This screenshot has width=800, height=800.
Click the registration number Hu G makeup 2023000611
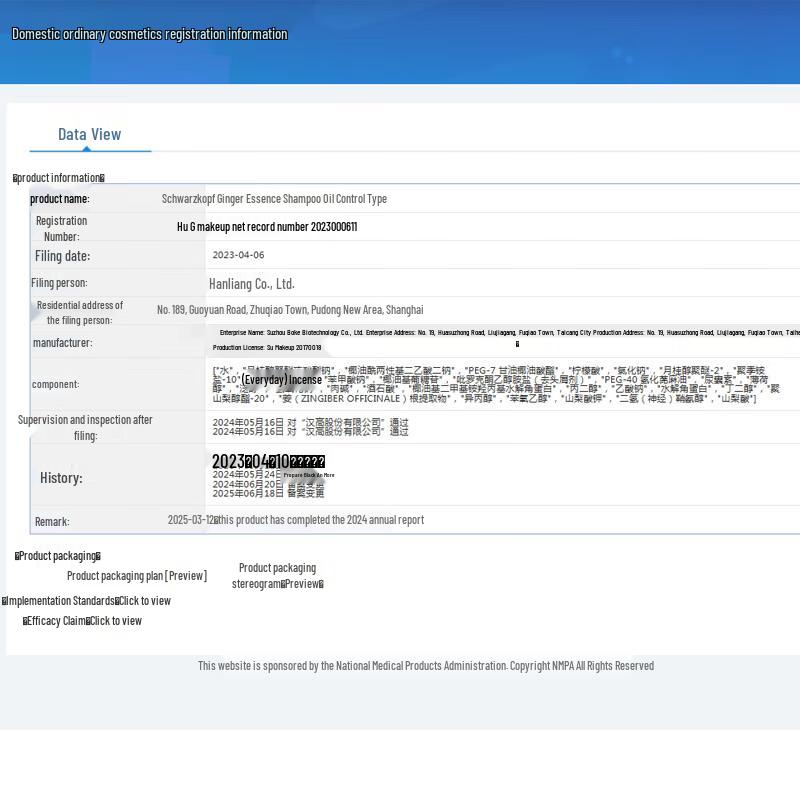(x=267, y=227)
